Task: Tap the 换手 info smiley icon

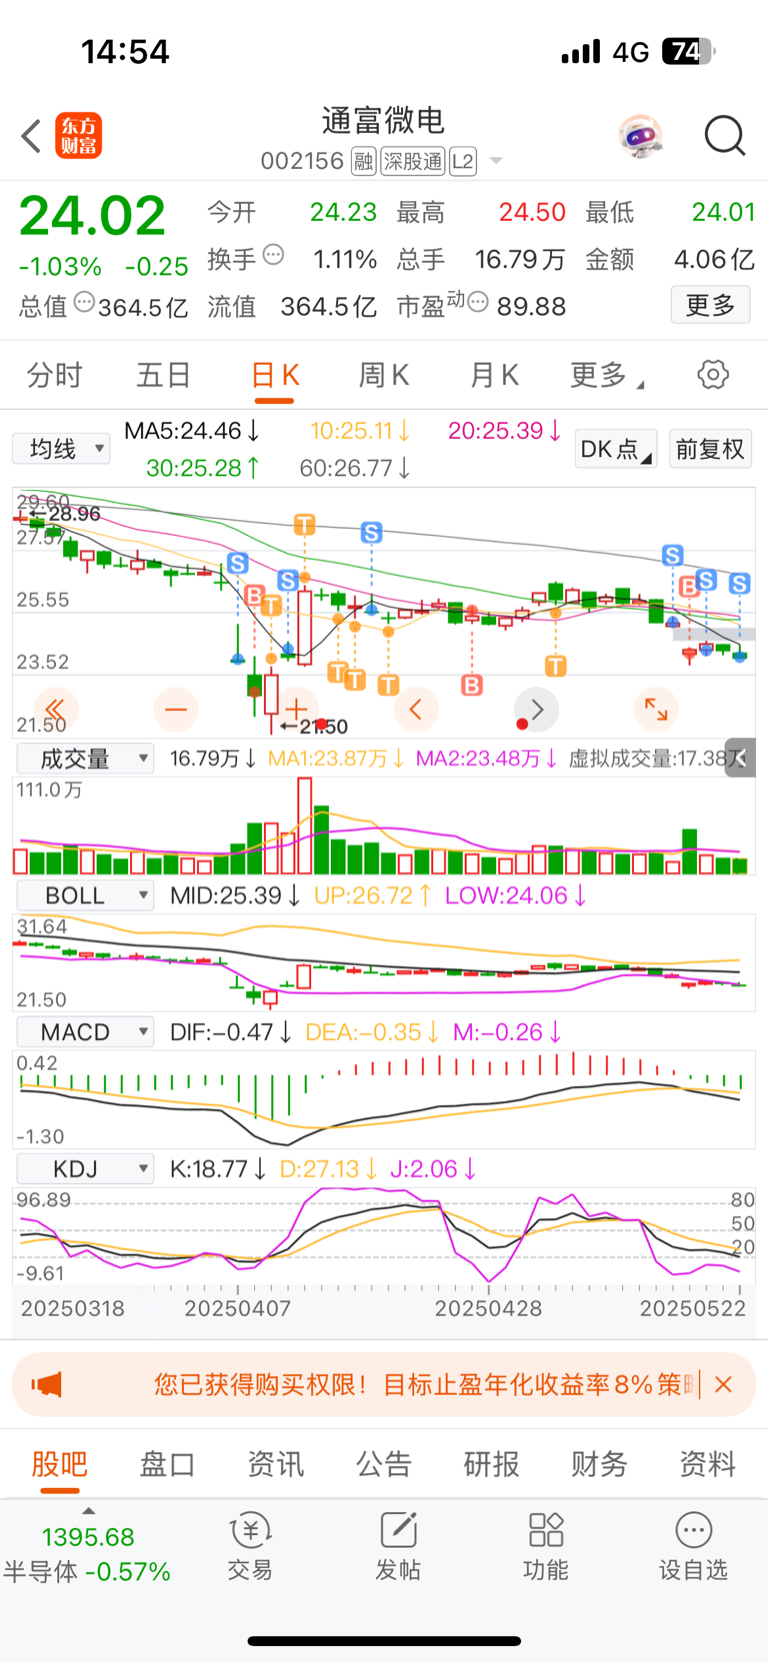Action: click(273, 255)
